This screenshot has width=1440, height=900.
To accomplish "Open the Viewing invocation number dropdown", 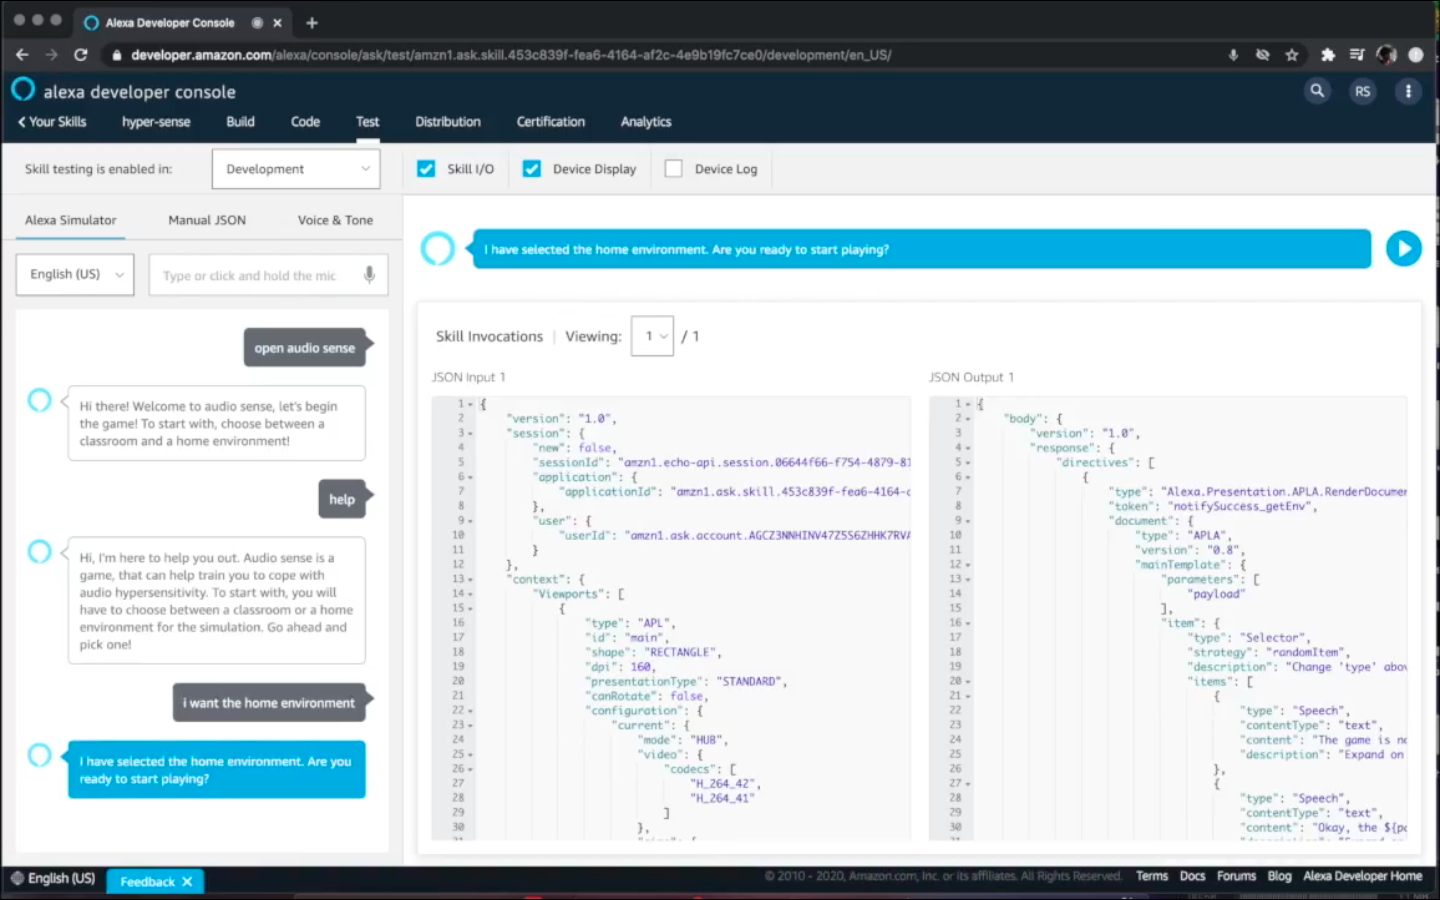I will pyautogui.click(x=652, y=336).
